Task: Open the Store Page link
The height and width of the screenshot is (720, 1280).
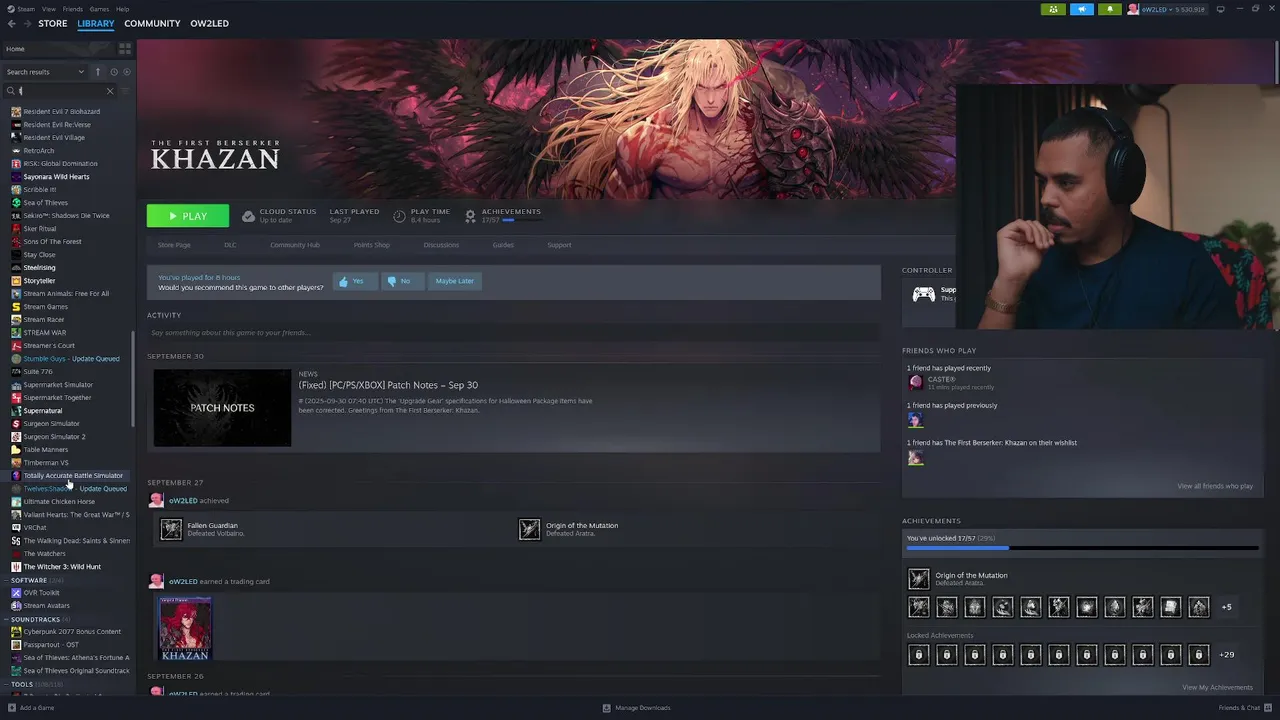Action: click(x=174, y=245)
